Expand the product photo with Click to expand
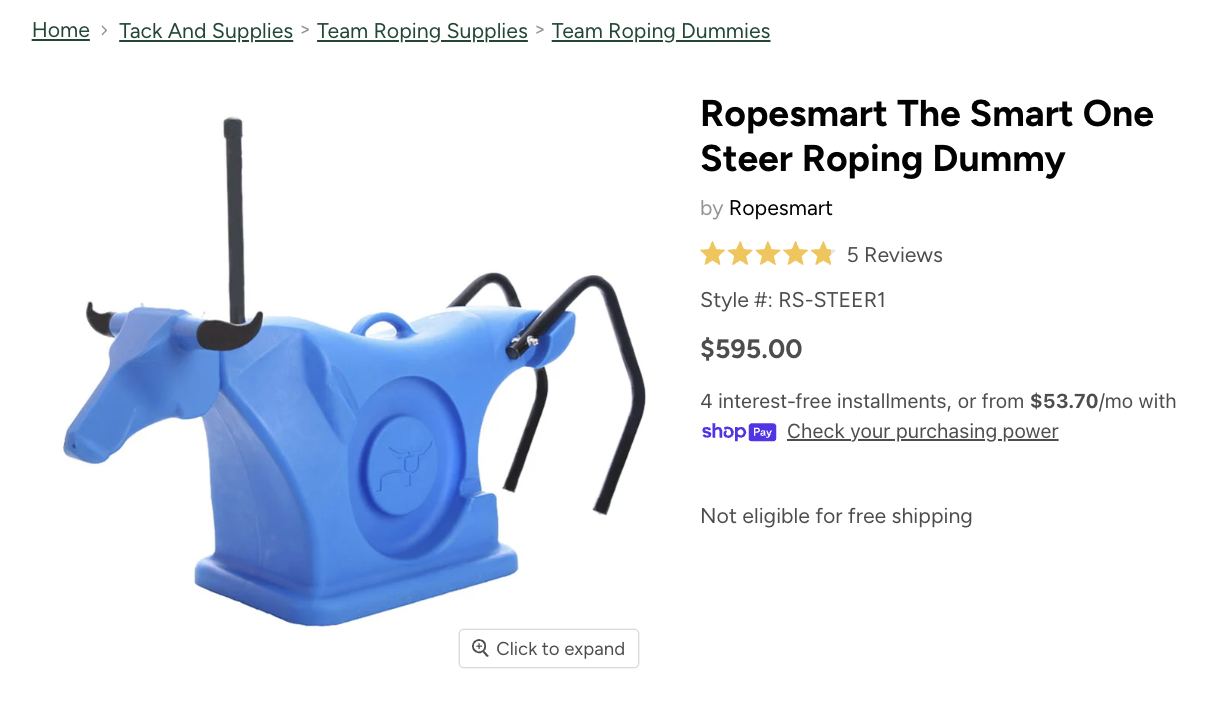This screenshot has height=702, width=1208. (548, 648)
